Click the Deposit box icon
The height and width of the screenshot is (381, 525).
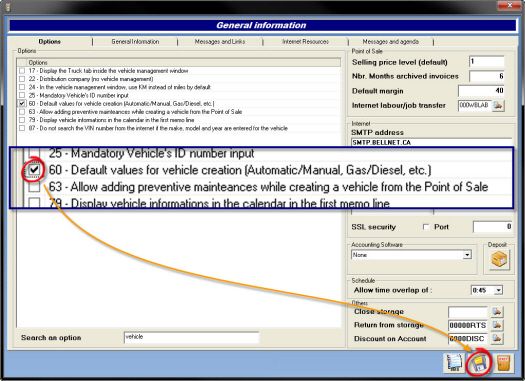pos(499,260)
